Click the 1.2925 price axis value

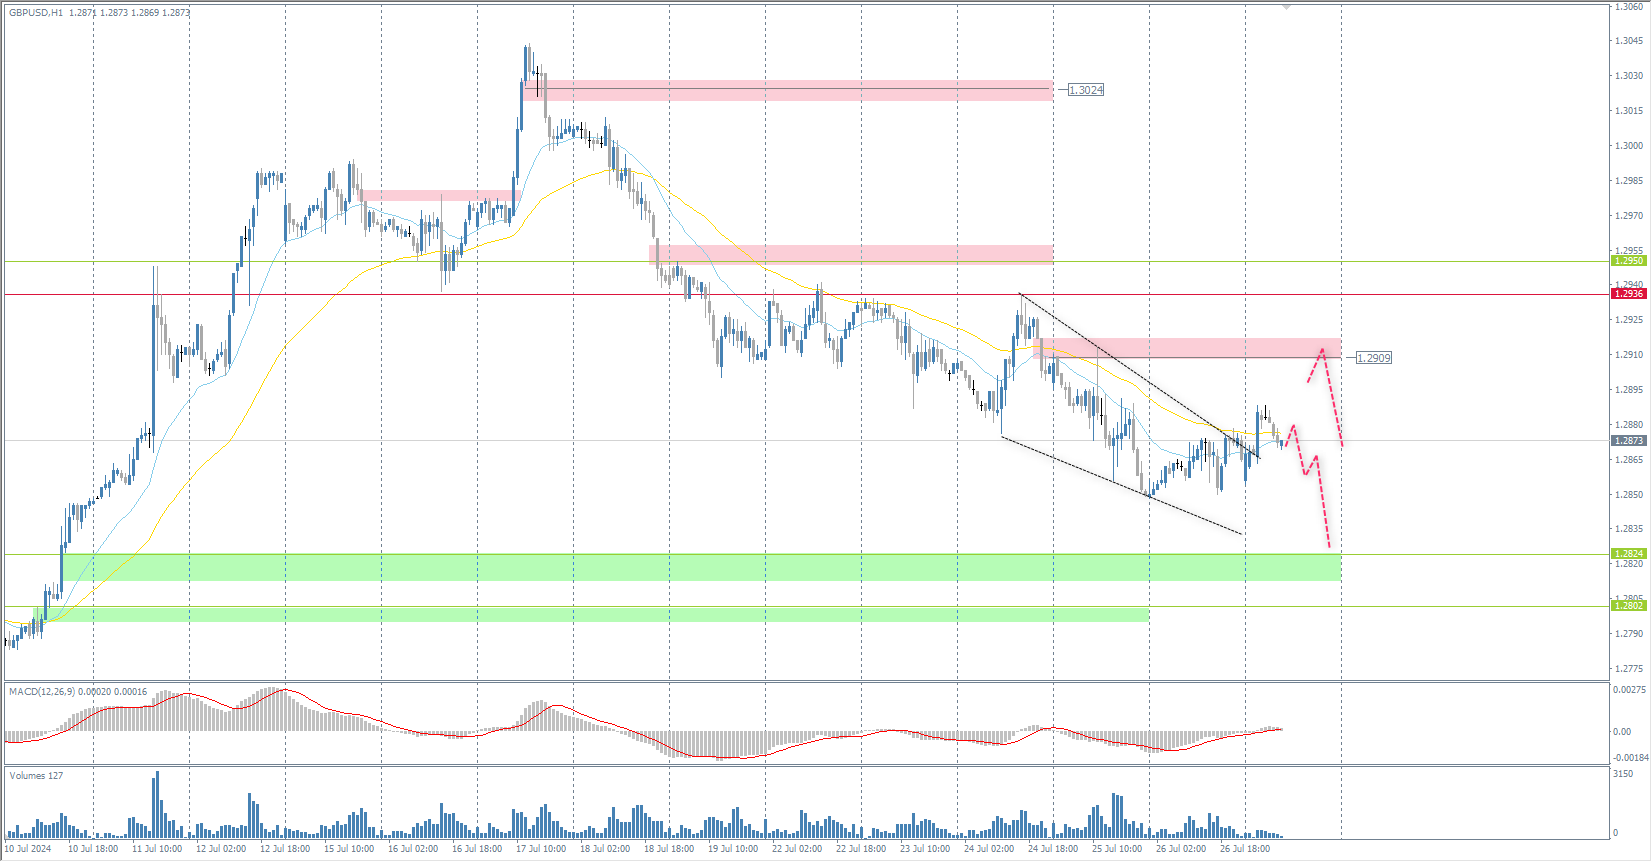click(x=1629, y=320)
